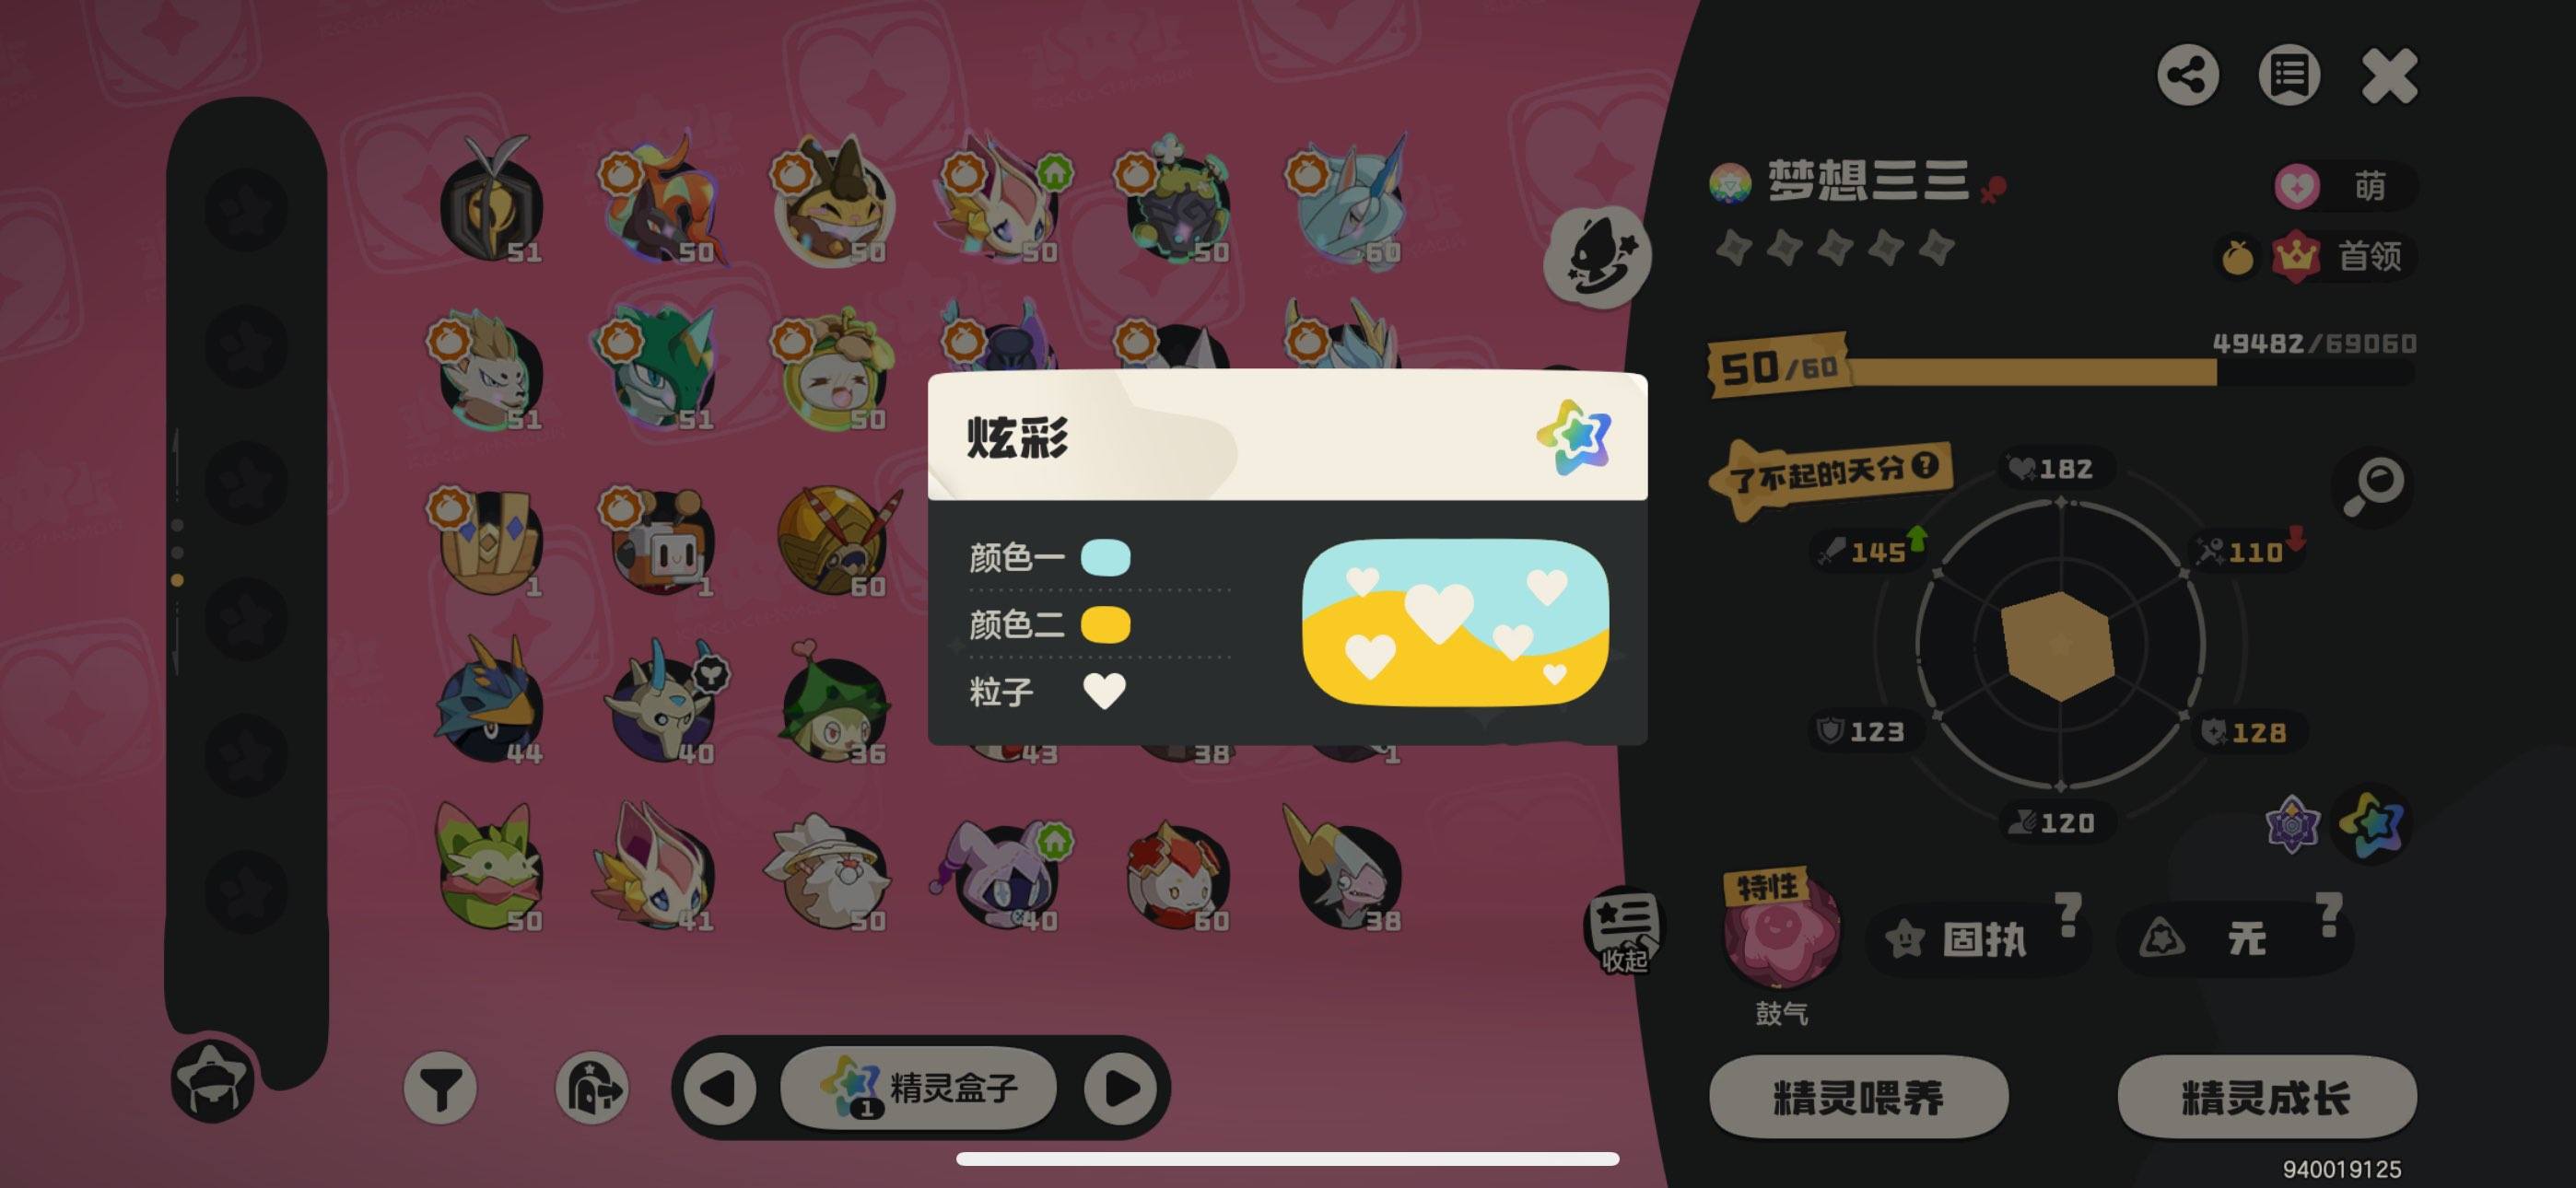This screenshot has width=2576, height=1188.
Task: Click the release spirit door icon
Action: [592, 1088]
